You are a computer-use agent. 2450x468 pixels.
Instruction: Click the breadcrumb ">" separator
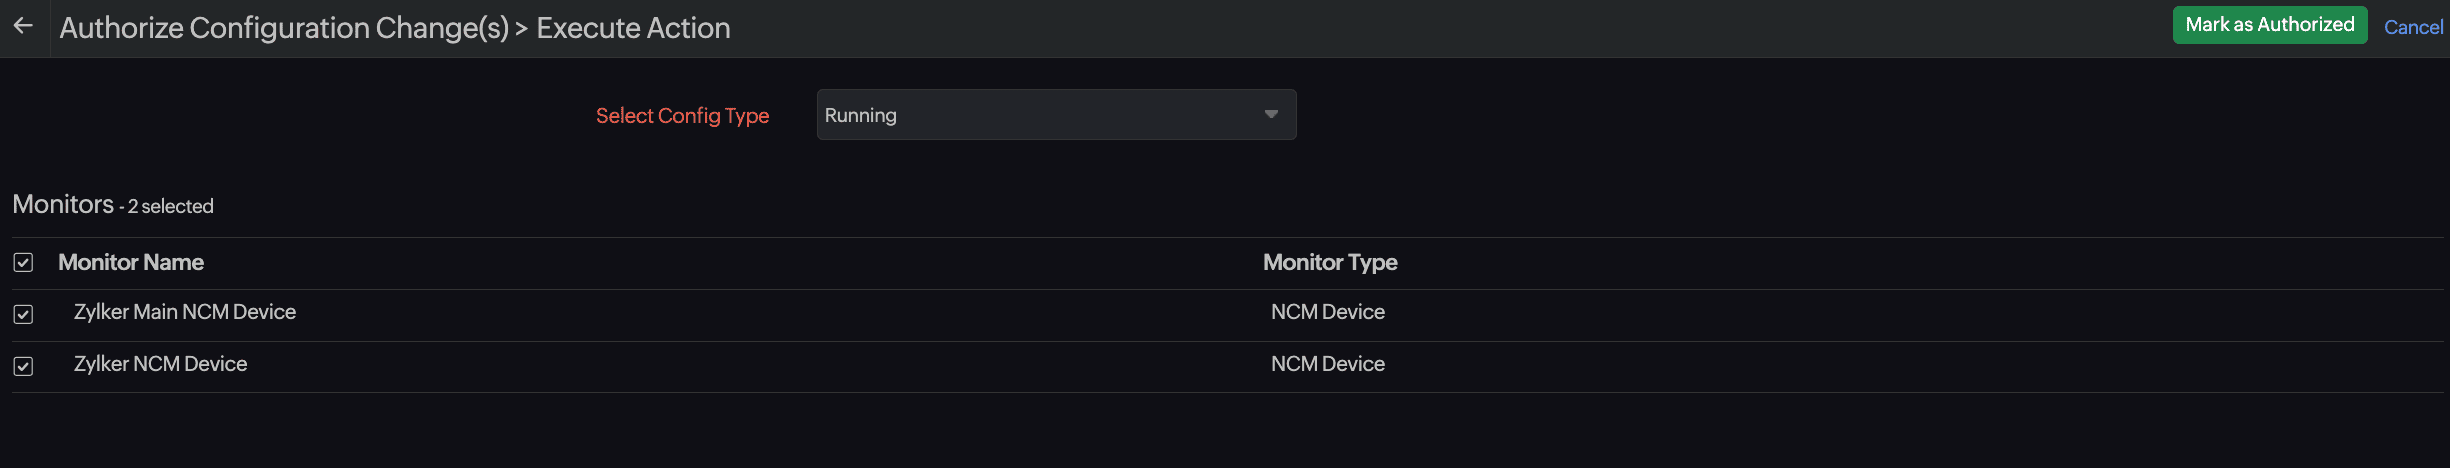coord(521,28)
